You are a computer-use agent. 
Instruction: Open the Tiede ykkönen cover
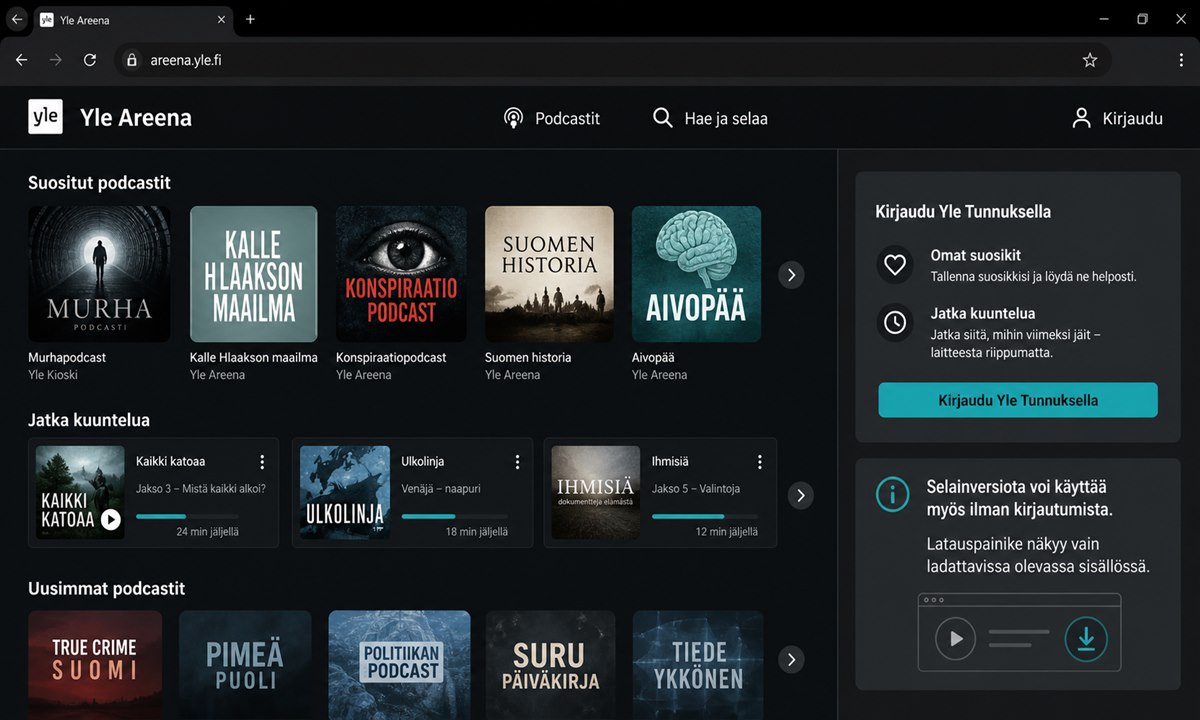[698, 665]
